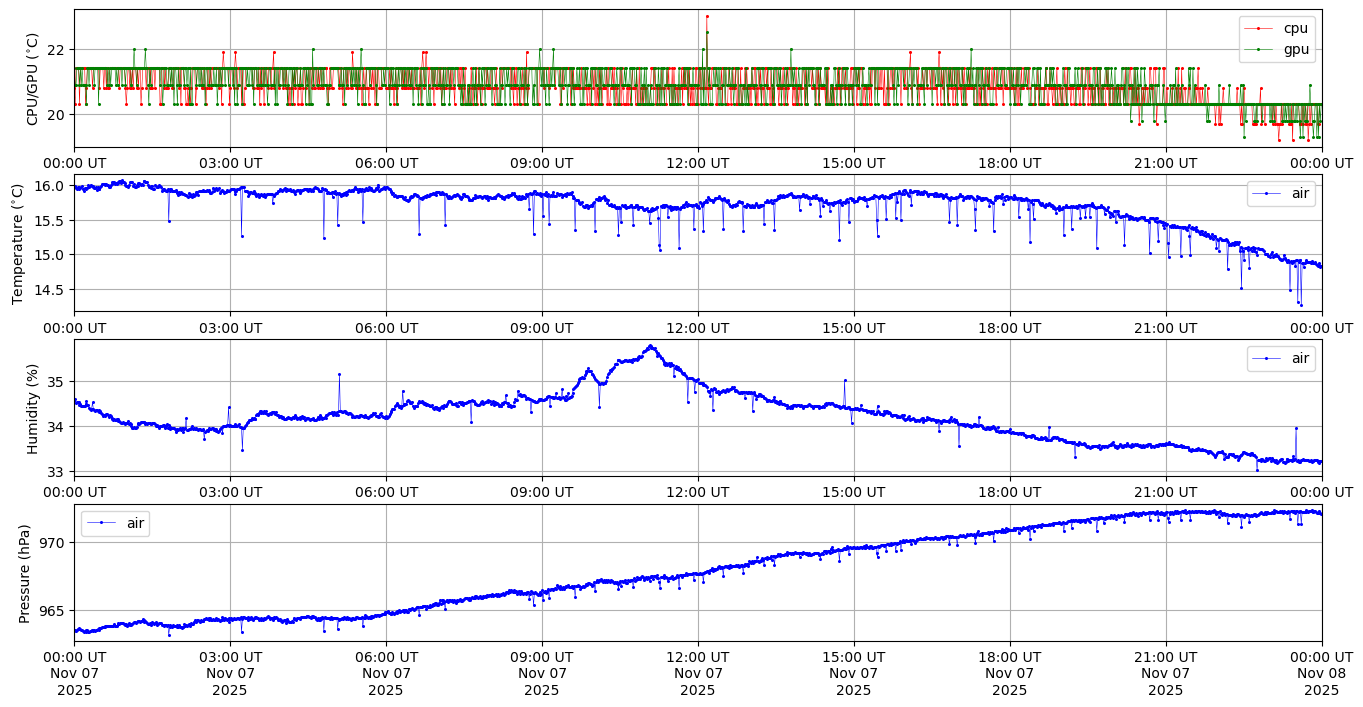Click the 14.5 tick on the temperature axis
This screenshot has width=1363, height=707.
click(48, 290)
